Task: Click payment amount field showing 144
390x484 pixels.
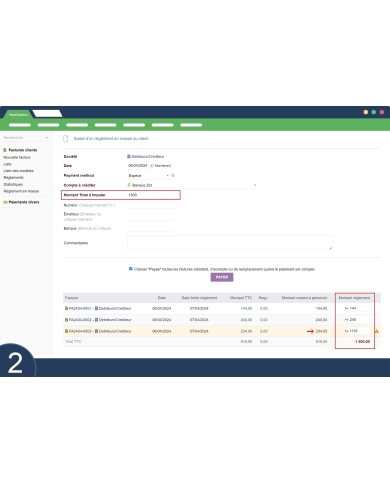Action: click(x=359, y=308)
